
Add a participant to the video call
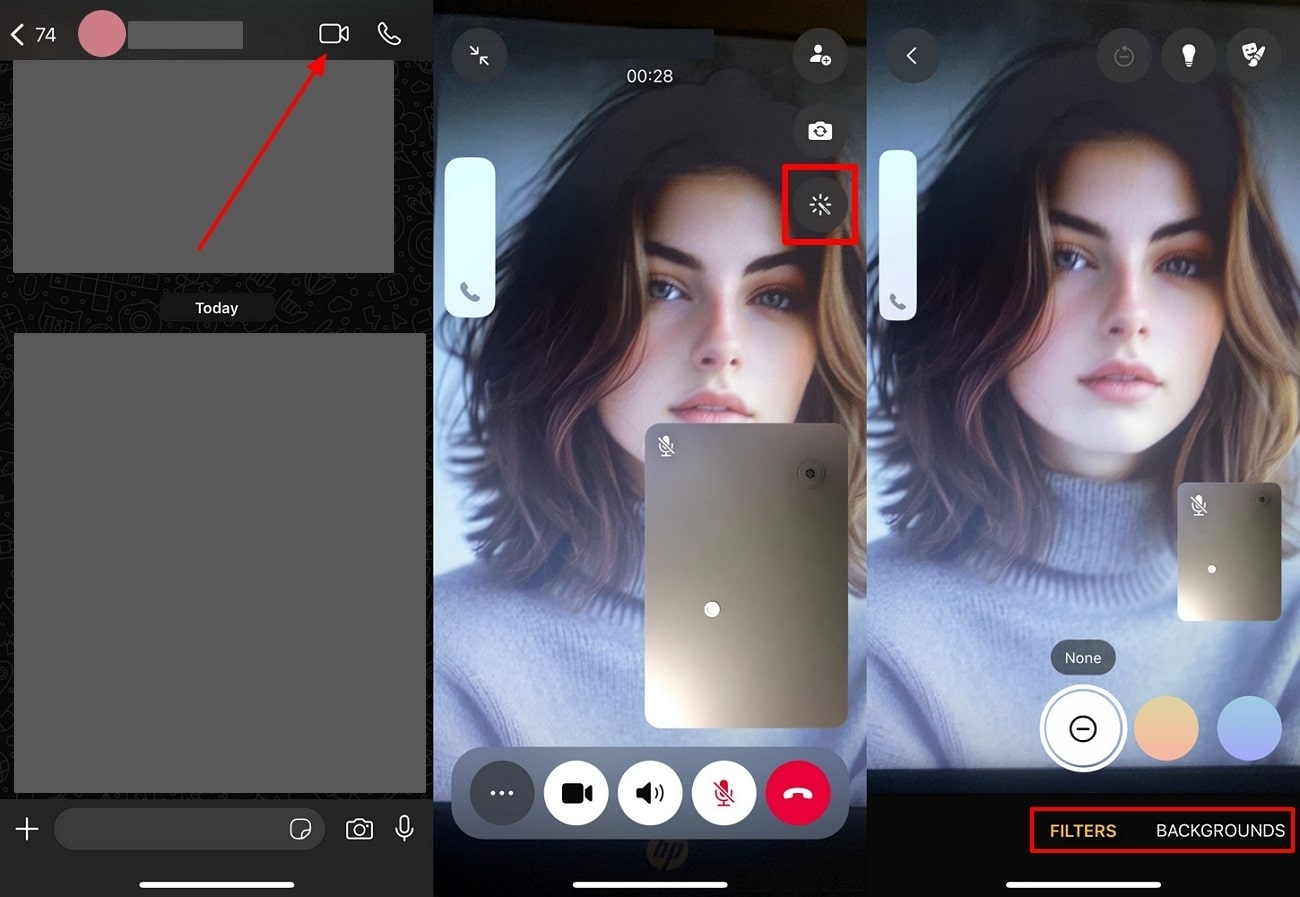click(820, 56)
